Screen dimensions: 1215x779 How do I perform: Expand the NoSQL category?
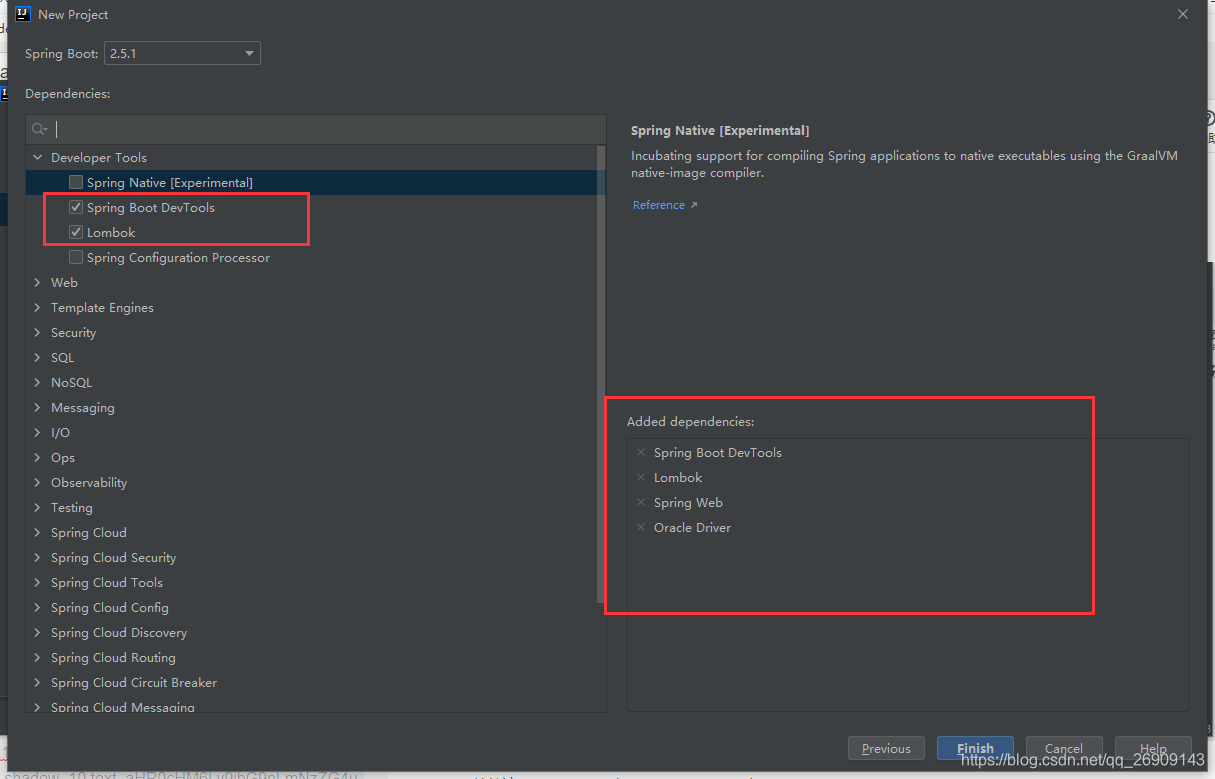[38, 382]
